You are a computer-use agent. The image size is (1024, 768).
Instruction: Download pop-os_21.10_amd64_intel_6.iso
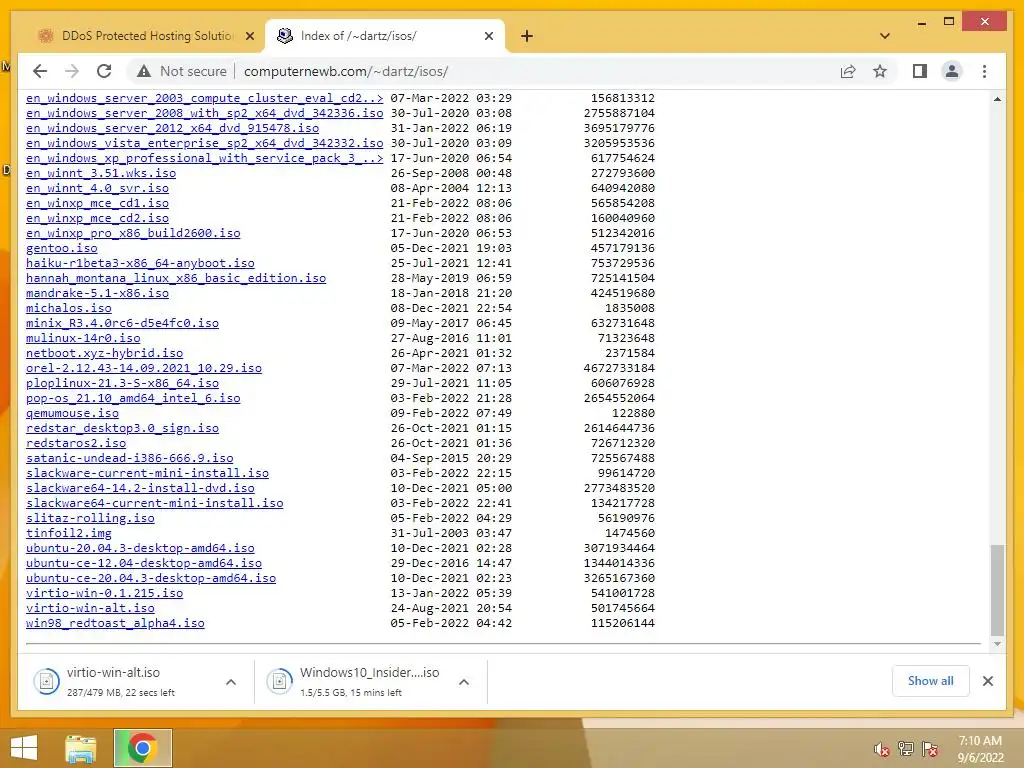click(x=133, y=398)
